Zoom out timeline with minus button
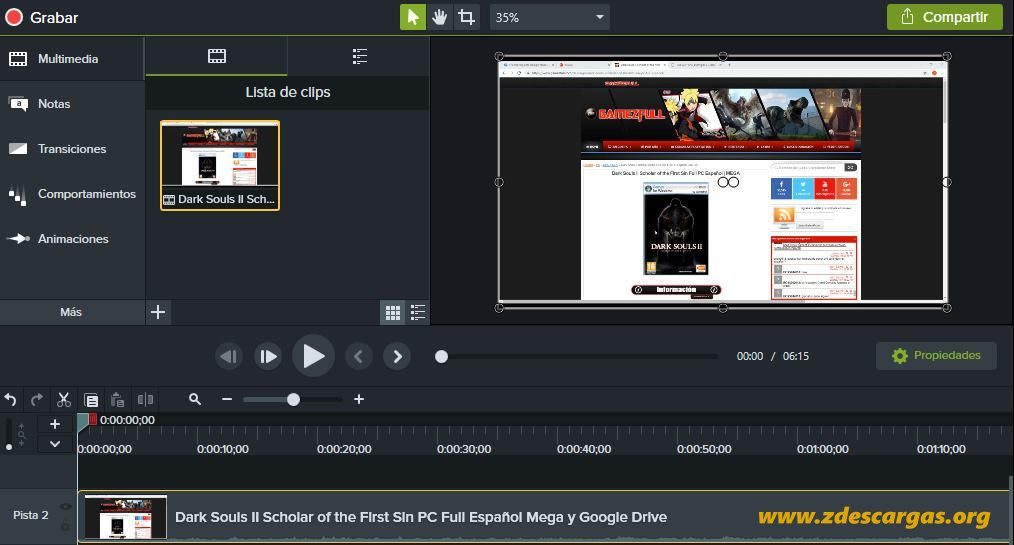Viewport: 1014px width, 545px height. point(227,400)
